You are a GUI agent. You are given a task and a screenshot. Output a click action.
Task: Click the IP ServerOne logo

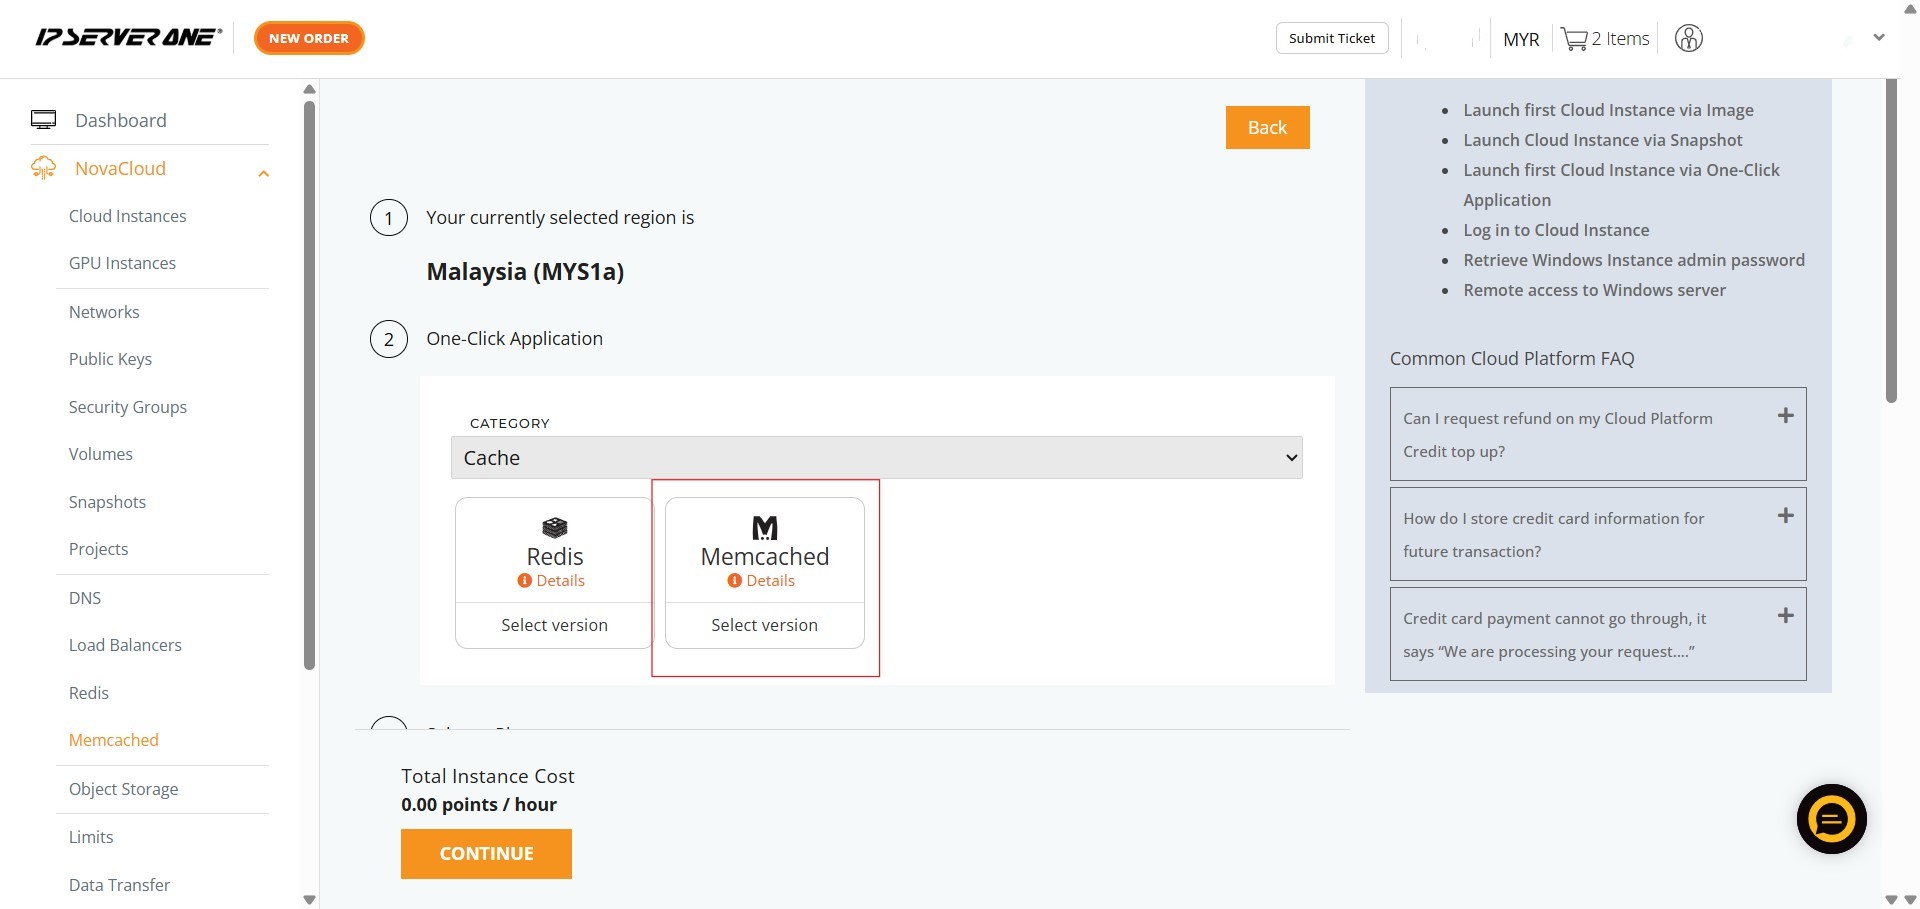(128, 38)
